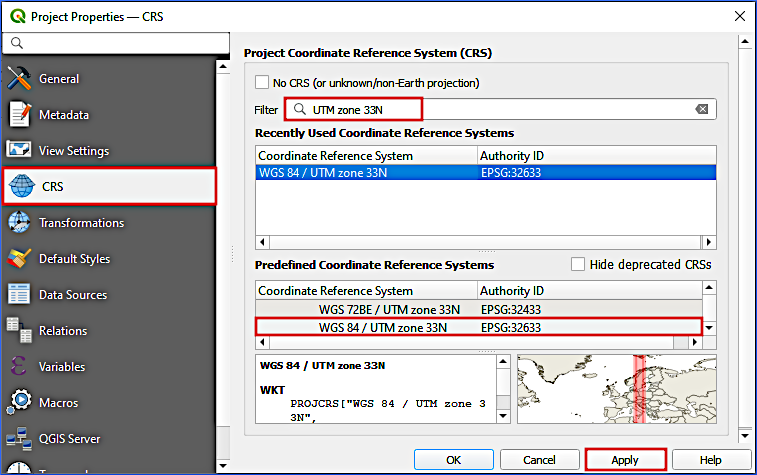
Task: Switch to the Data Sources tab label
Action: point(73,295)
